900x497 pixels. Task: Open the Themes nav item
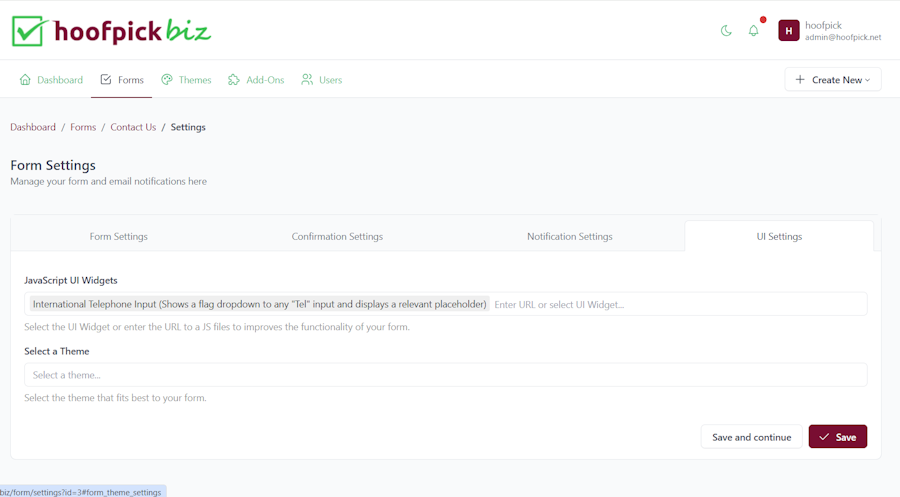pos(186,80)
